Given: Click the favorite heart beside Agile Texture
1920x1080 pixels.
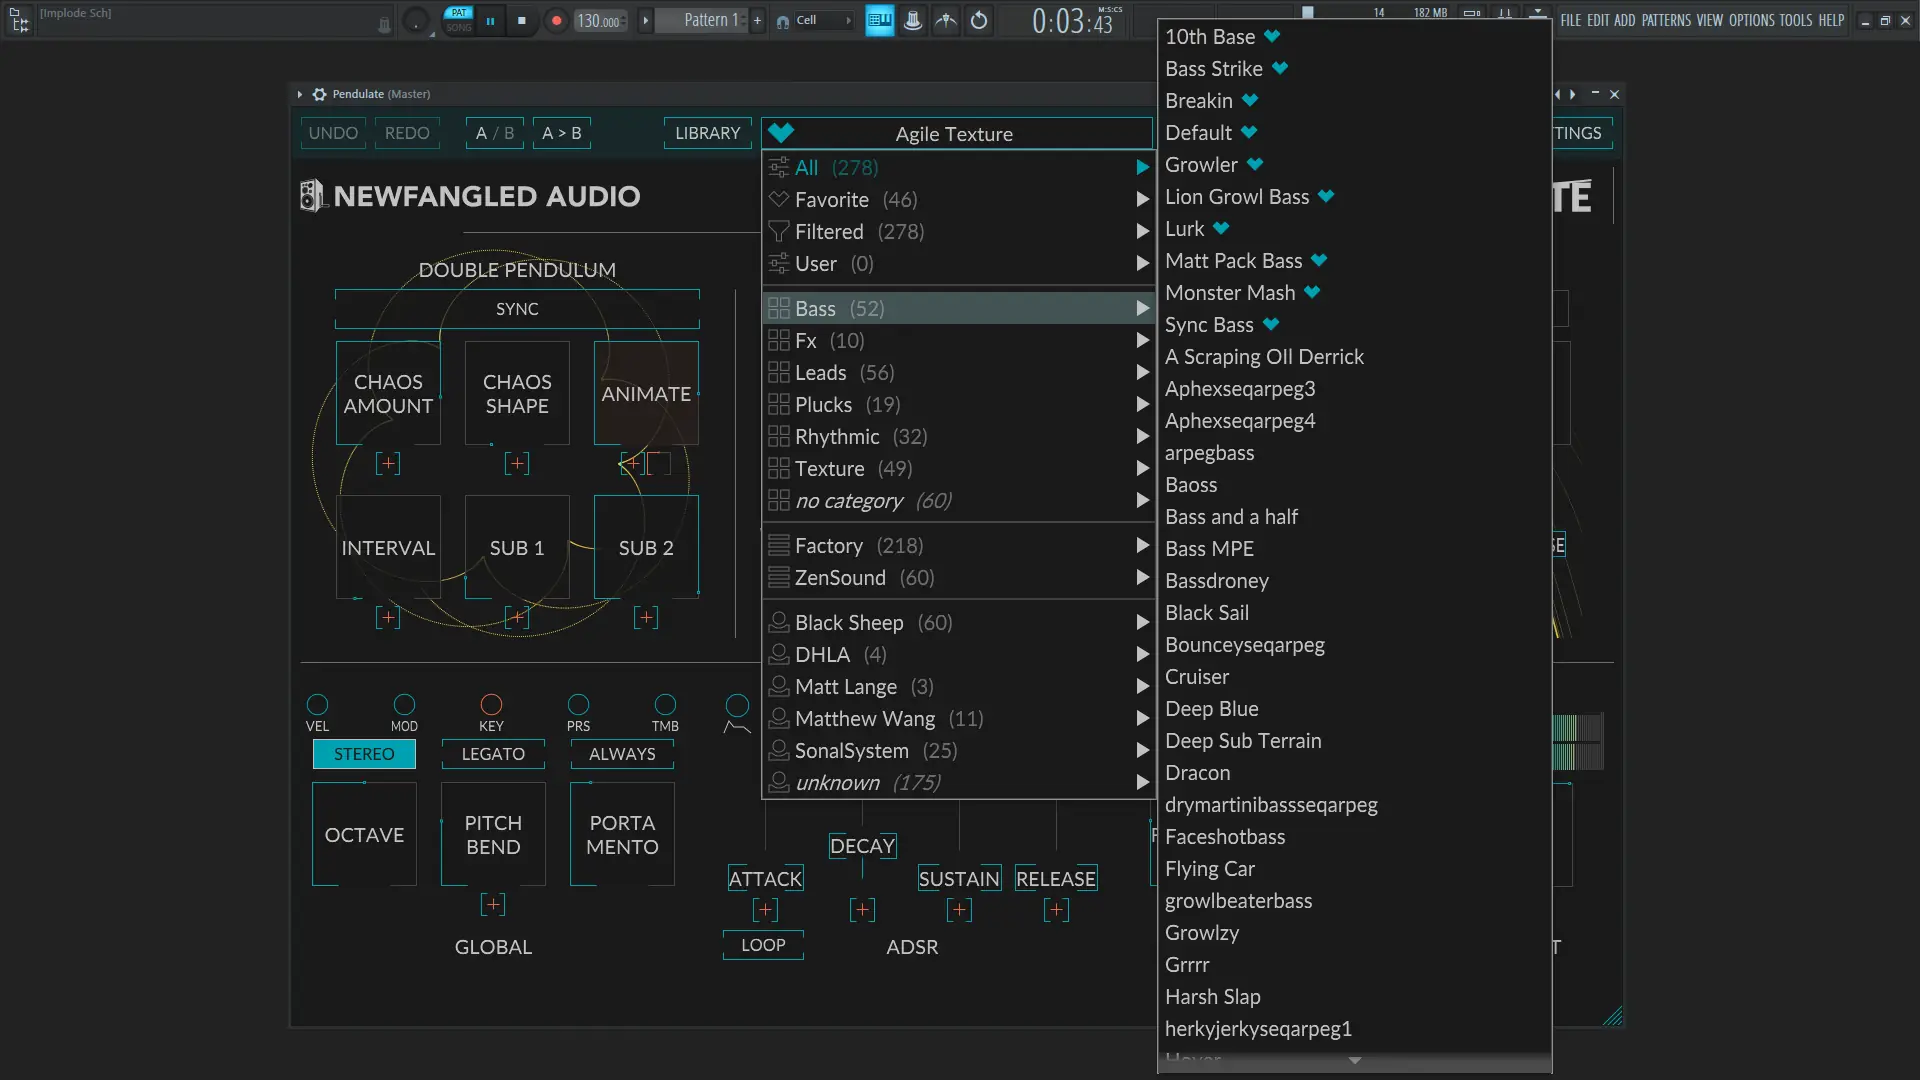Looking at the screenshot, I should pos(781,133).
